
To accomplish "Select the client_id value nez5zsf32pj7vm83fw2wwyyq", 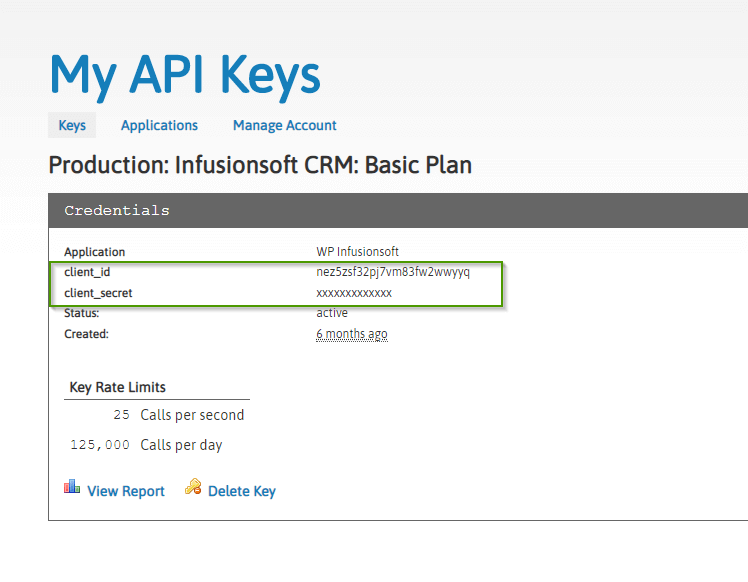I will [393, 272].
